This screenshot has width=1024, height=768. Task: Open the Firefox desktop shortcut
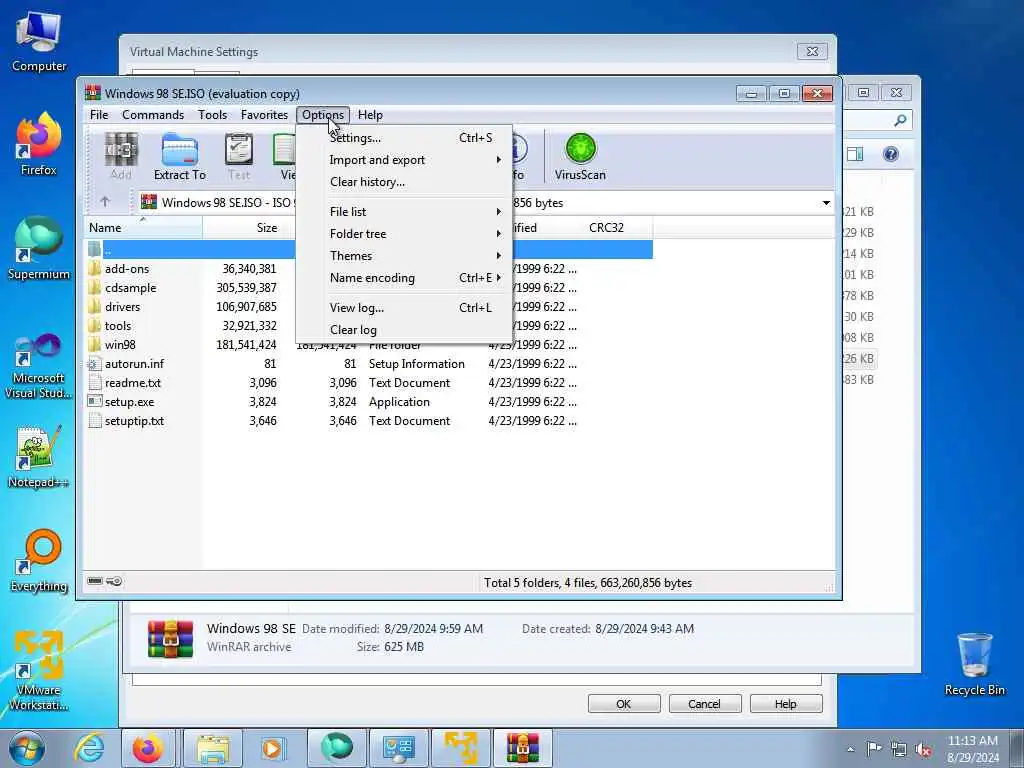[39, 145]
